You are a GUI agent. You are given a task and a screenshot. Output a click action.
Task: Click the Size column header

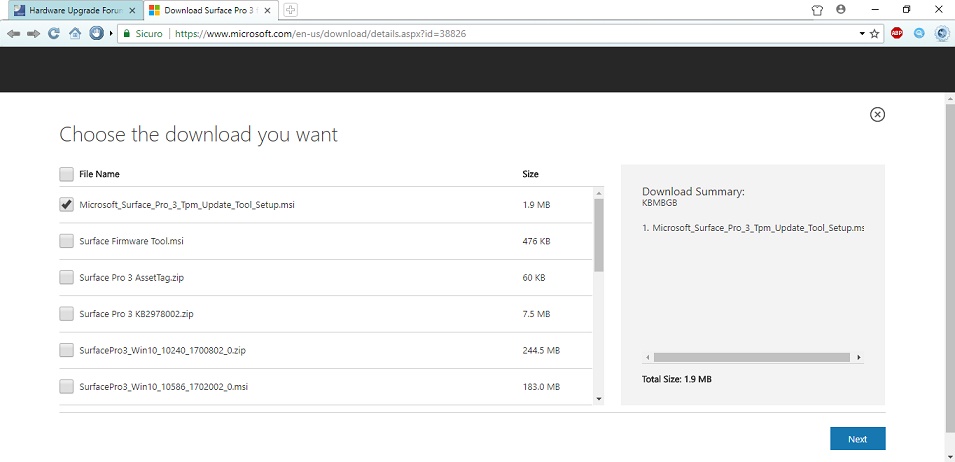(x=530, y=174)
